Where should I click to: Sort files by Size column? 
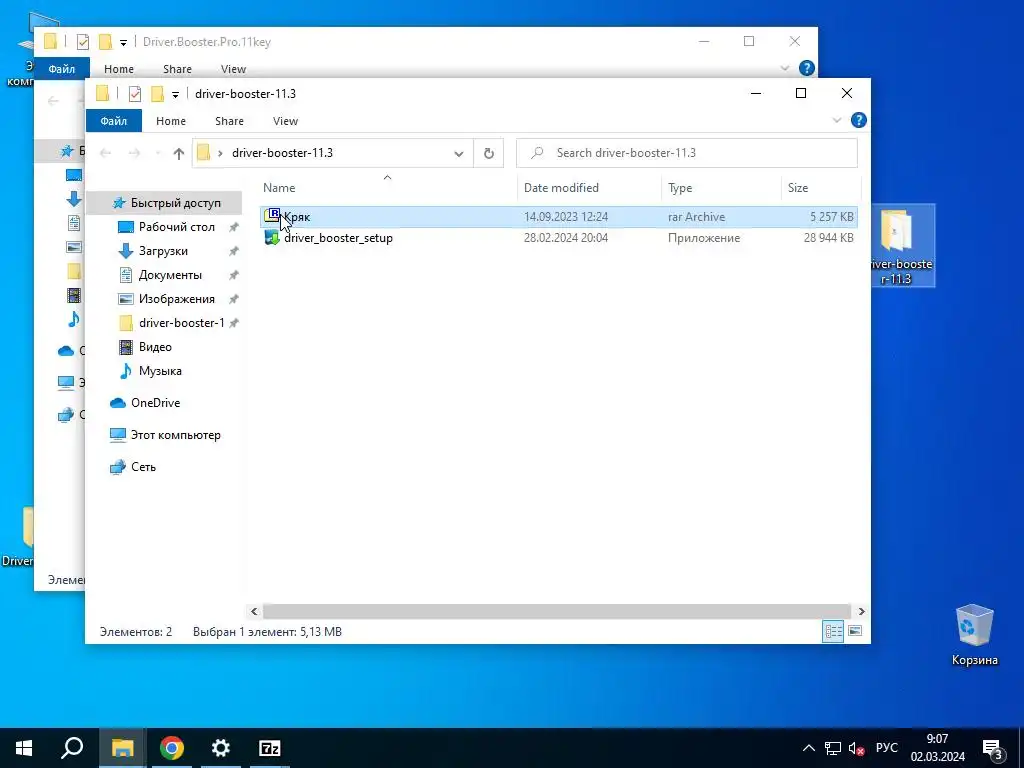click(797, 188)
